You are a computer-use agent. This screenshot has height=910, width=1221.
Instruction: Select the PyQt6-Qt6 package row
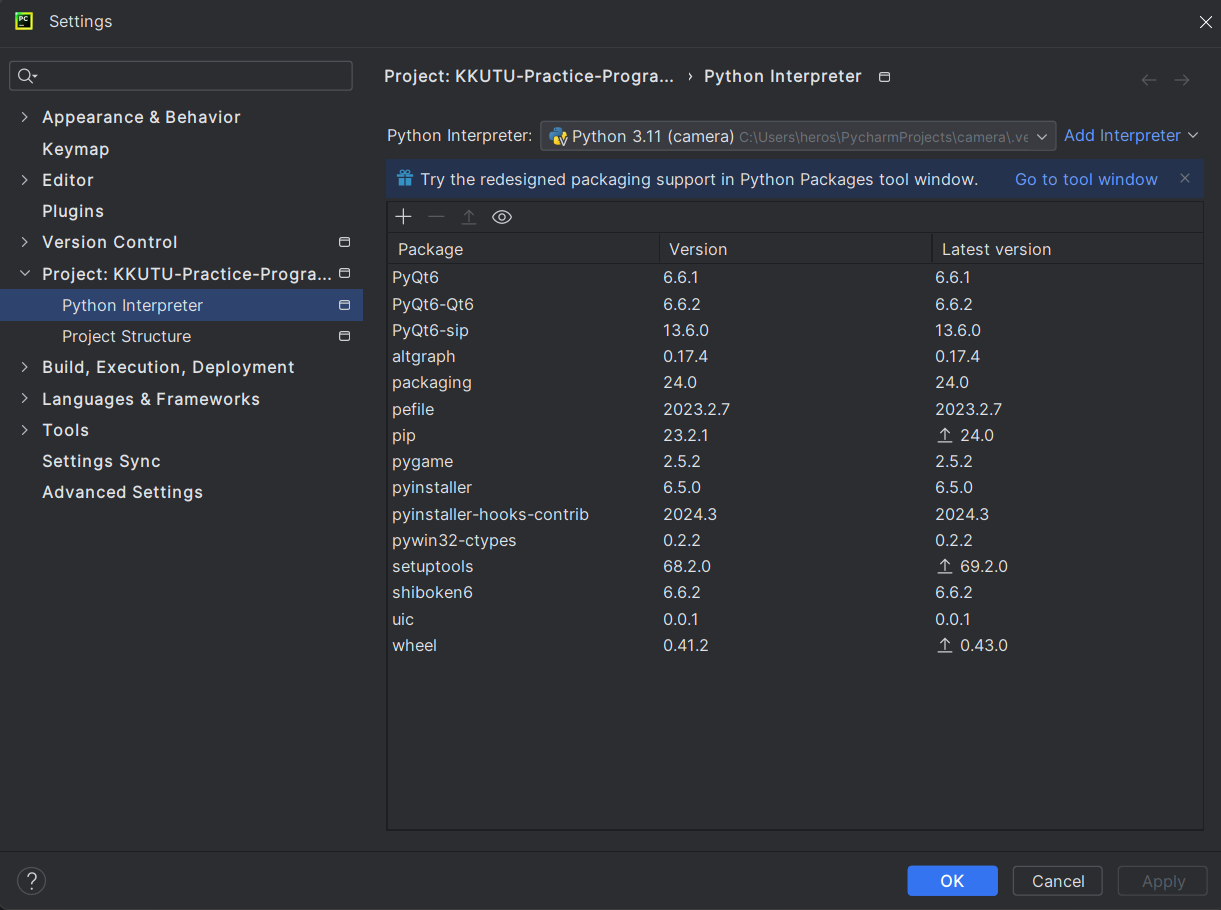pyautogui.click(x=795, y=304)
